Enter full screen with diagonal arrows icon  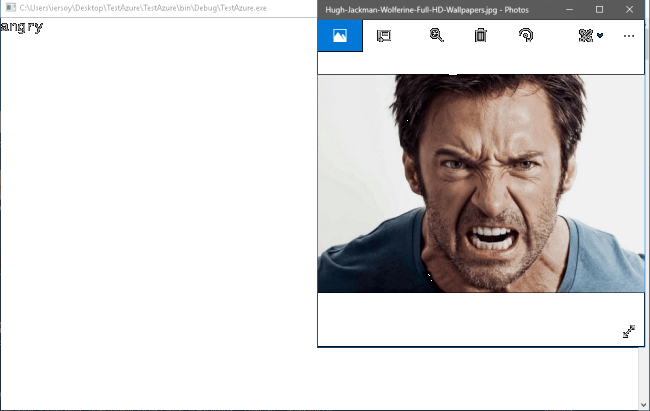629,331
